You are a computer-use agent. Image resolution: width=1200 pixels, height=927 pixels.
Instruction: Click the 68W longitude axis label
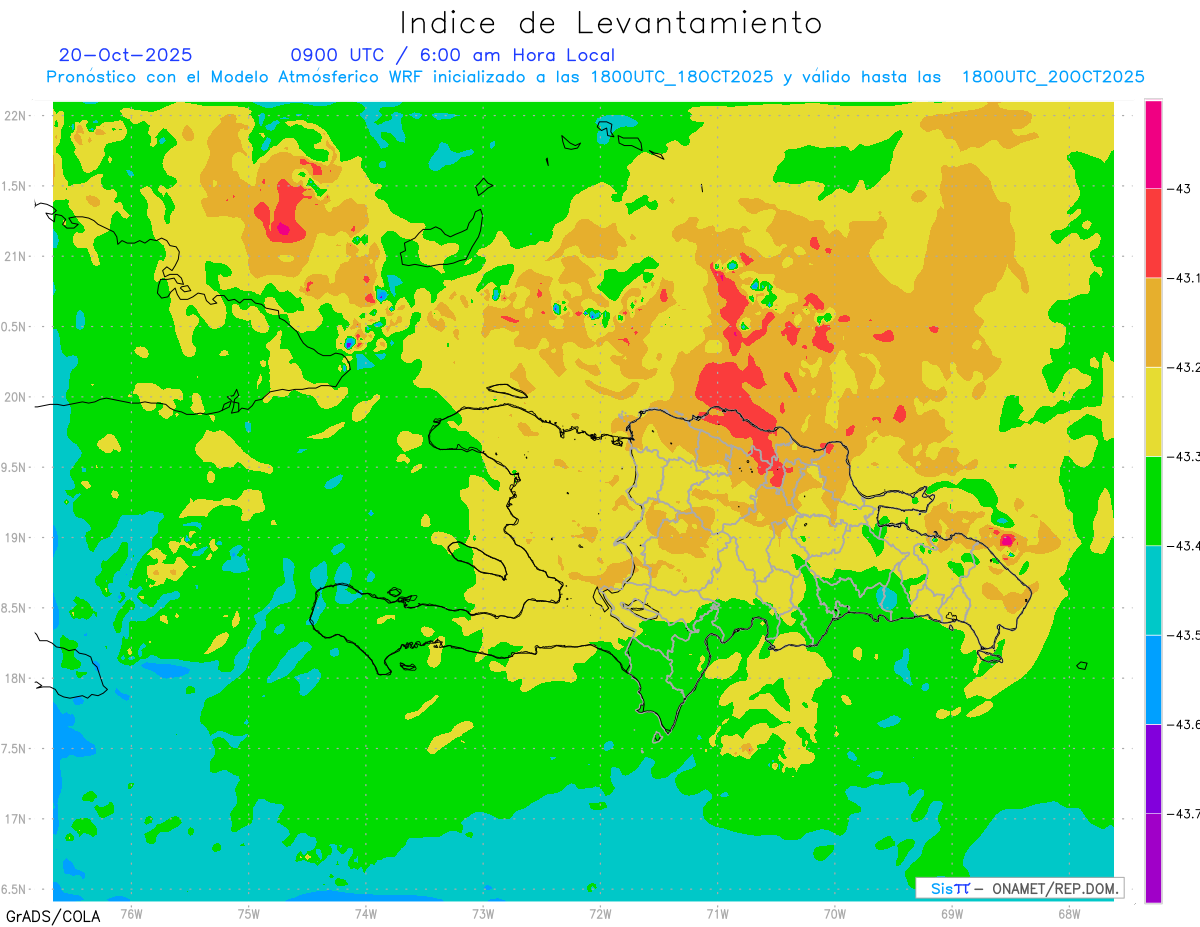pos(1068,913)
